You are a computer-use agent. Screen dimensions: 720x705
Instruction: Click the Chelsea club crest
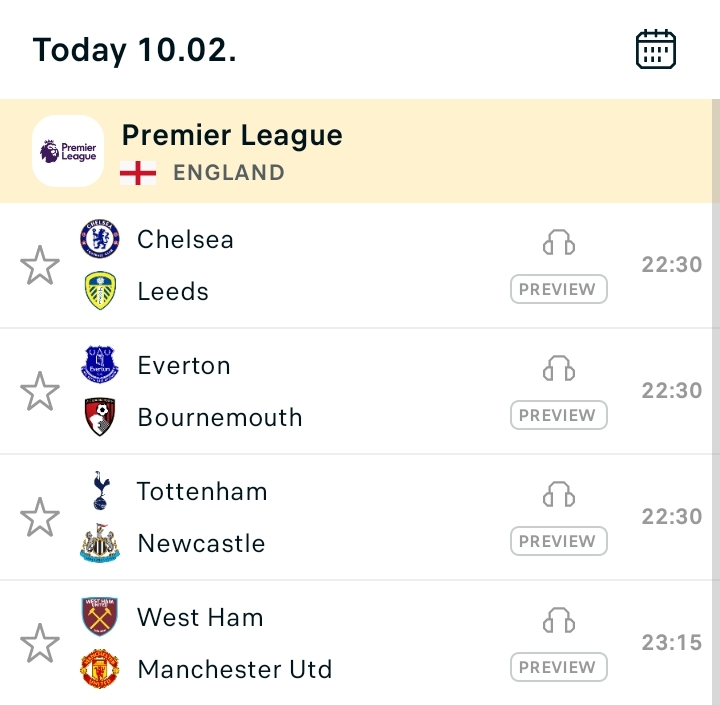[x=100, y=239]
